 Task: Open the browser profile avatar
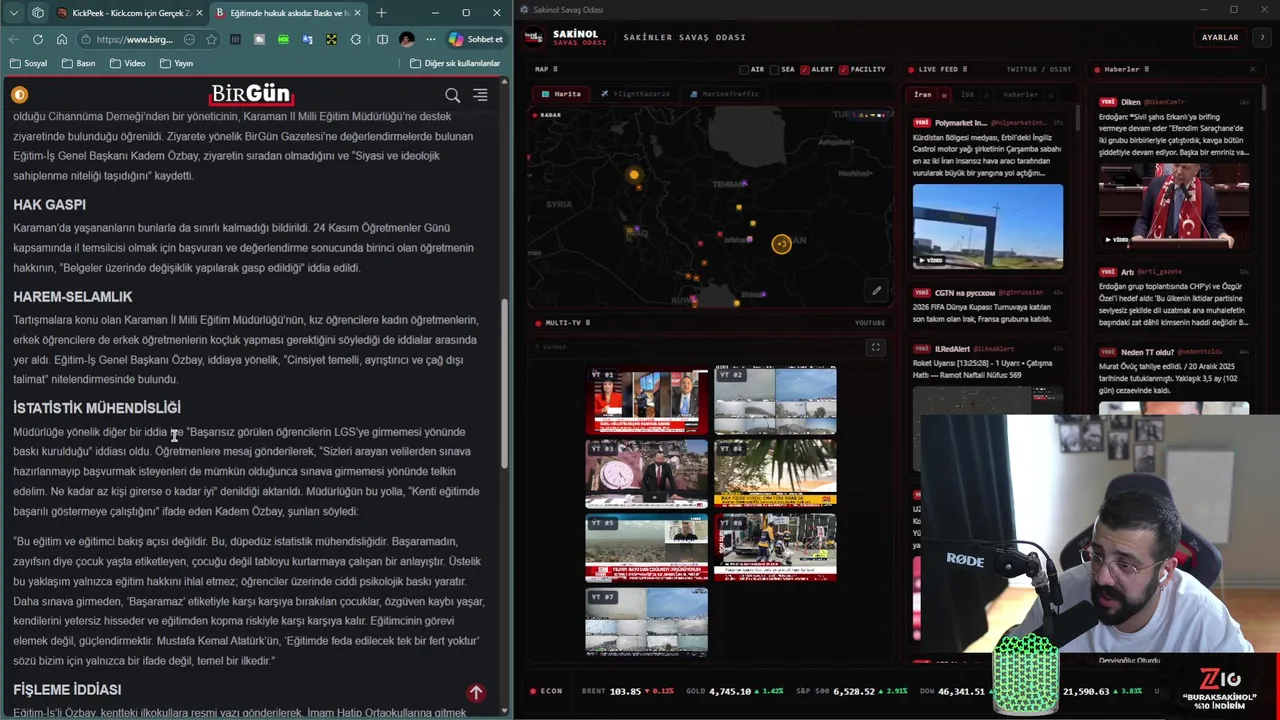406,39
